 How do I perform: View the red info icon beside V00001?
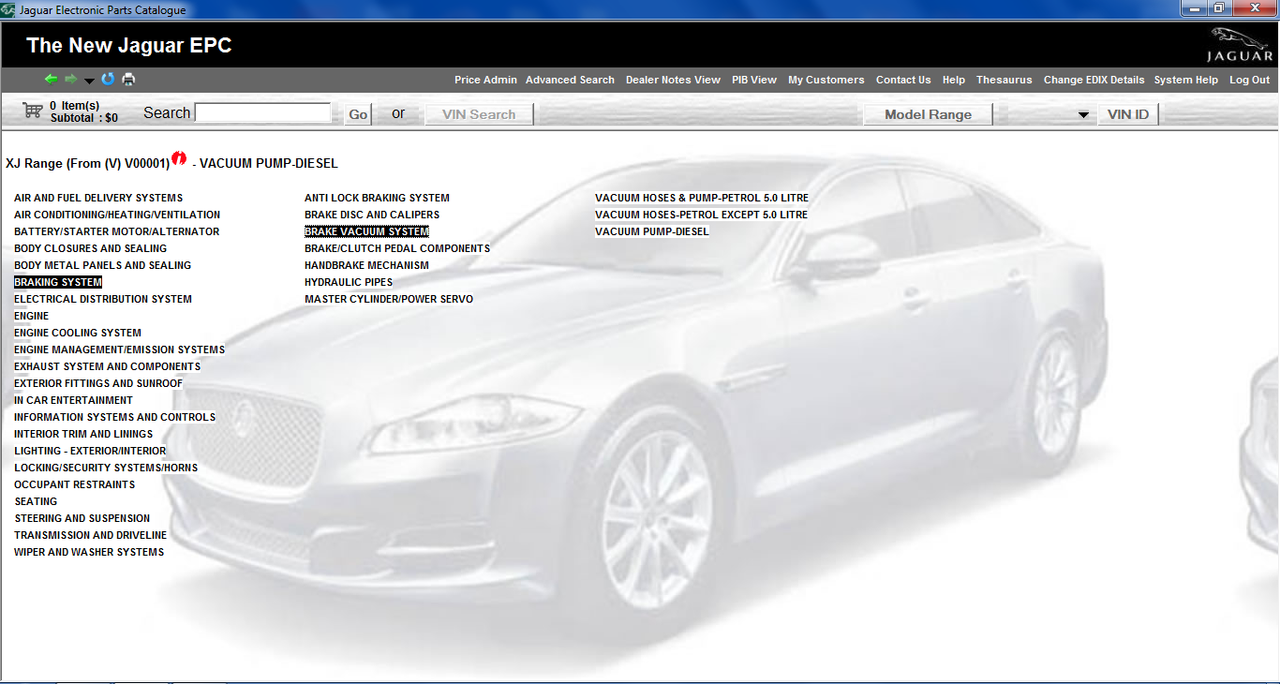tap(179, 157)
